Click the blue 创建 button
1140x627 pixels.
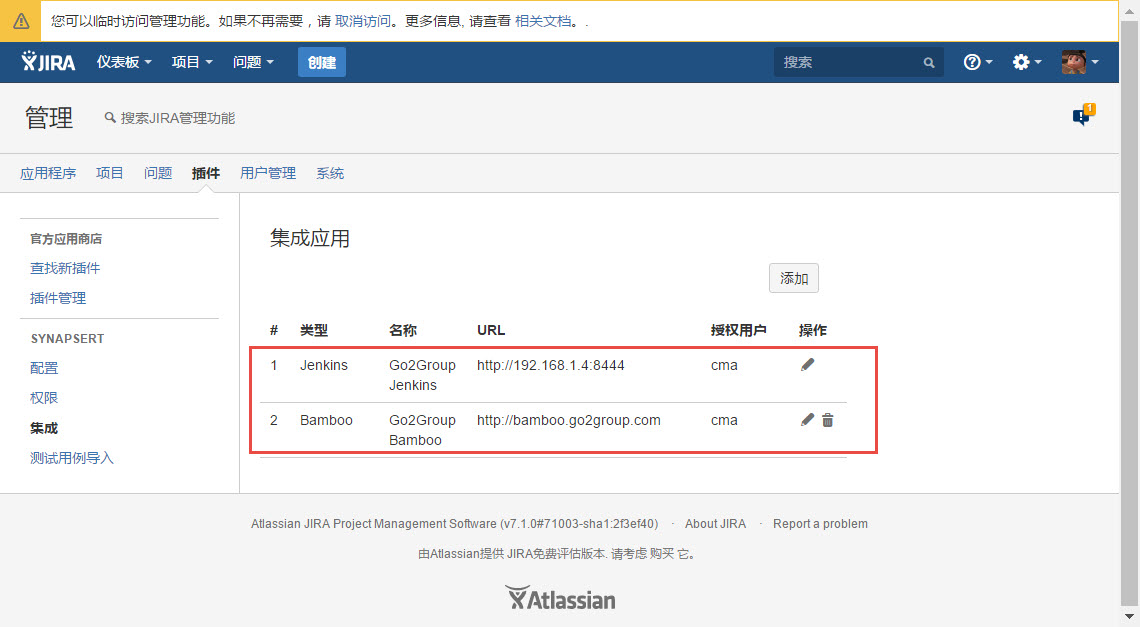point(321,63)
